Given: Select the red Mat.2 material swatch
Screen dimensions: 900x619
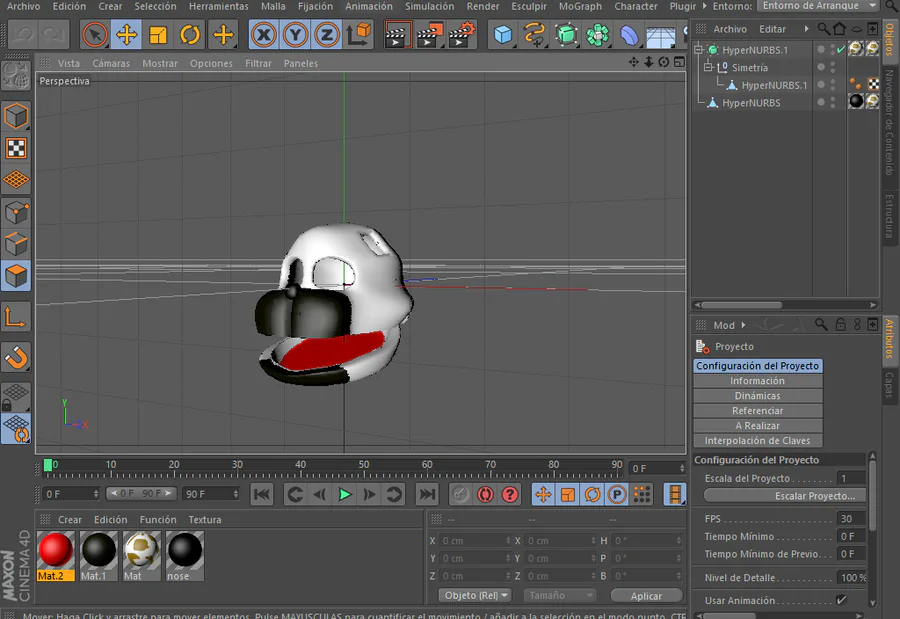Looking at the screenshot, I should pyautogui.click(x=55, y=551).
